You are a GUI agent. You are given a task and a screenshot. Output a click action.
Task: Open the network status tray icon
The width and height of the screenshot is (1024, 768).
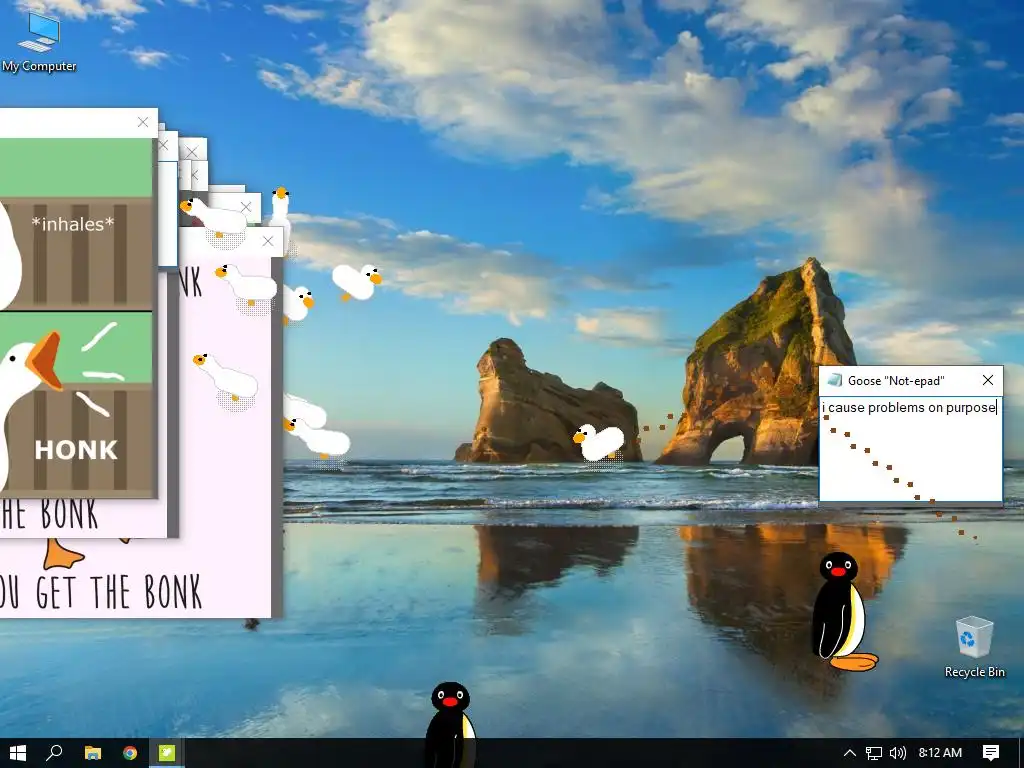coord(874,753)
